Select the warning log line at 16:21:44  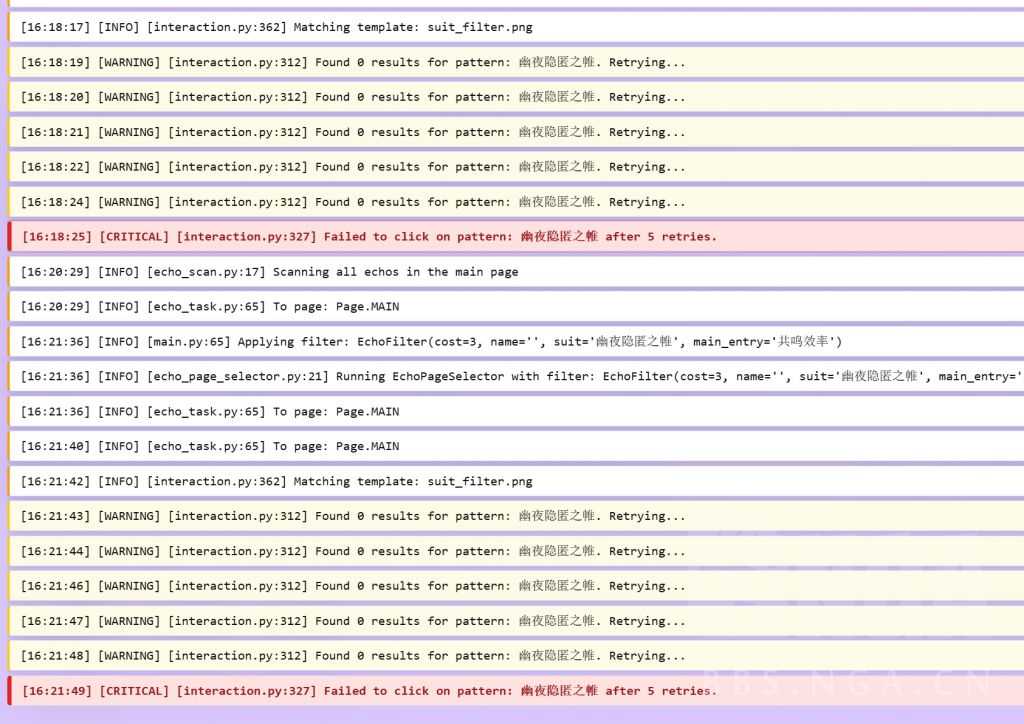click(353, 551)
